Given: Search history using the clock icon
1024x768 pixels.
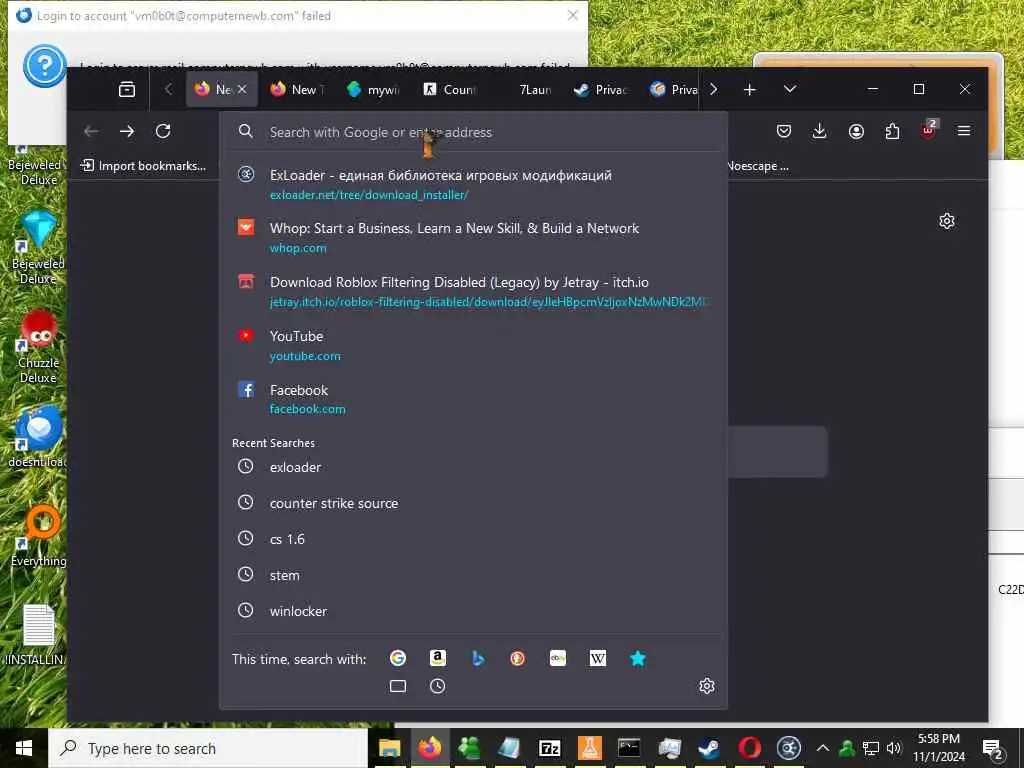Looking at the screenshot, I should point(438,686).
